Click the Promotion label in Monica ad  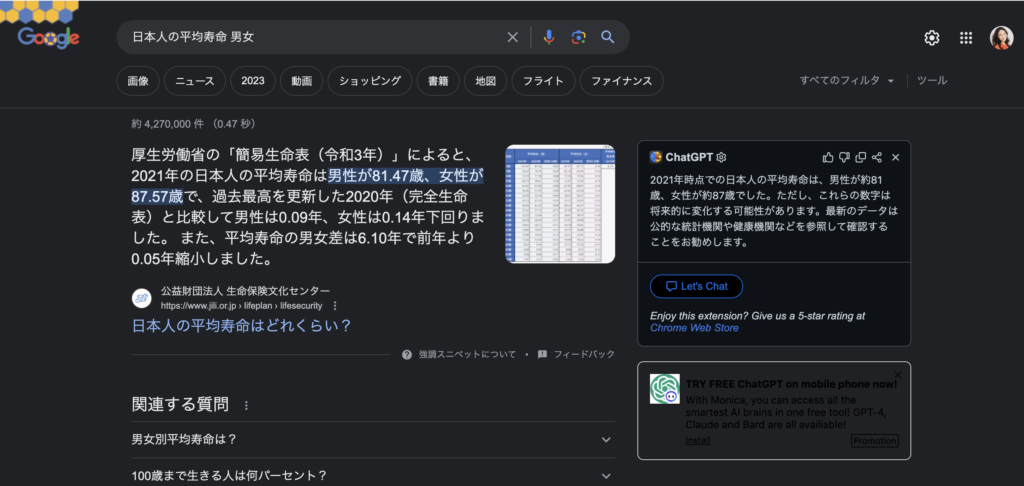click(875, 441)
